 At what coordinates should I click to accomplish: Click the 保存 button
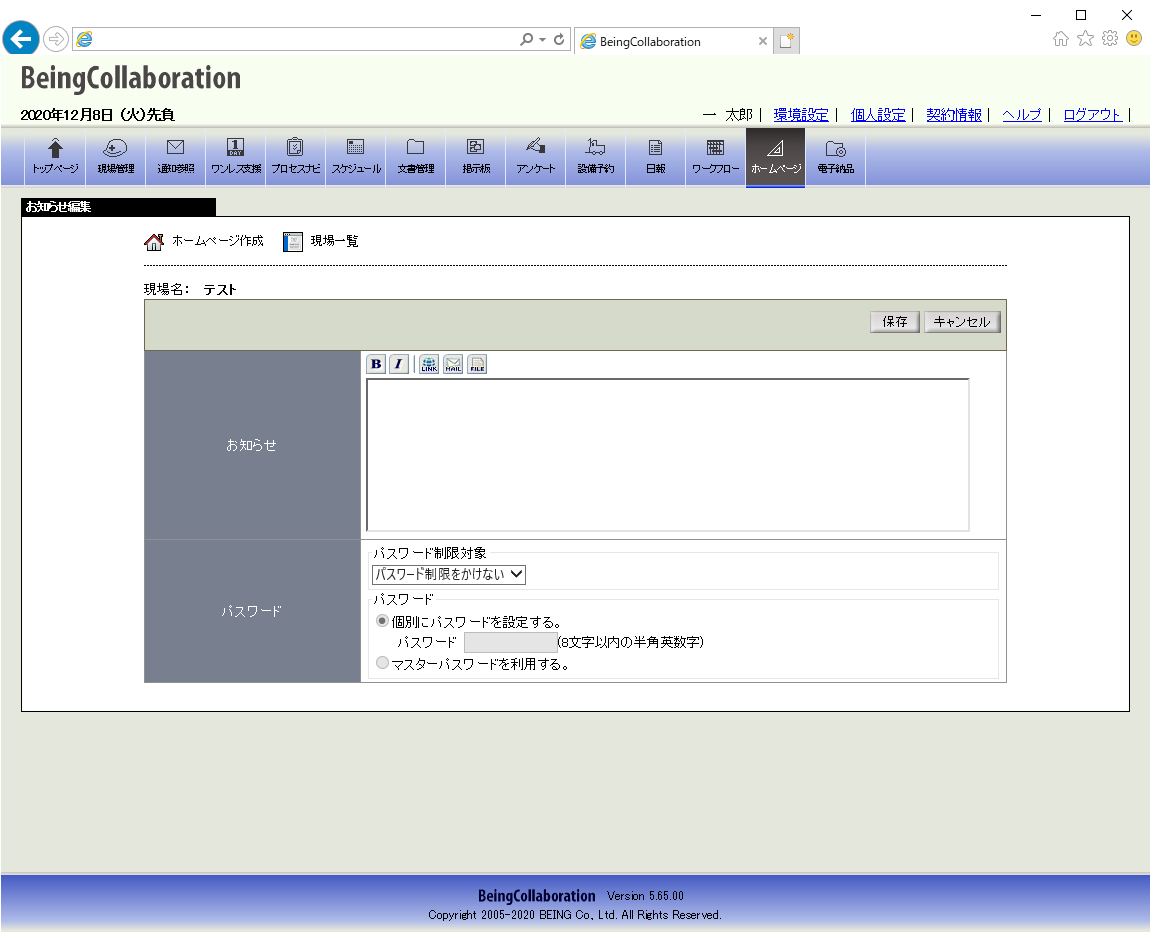895,322
